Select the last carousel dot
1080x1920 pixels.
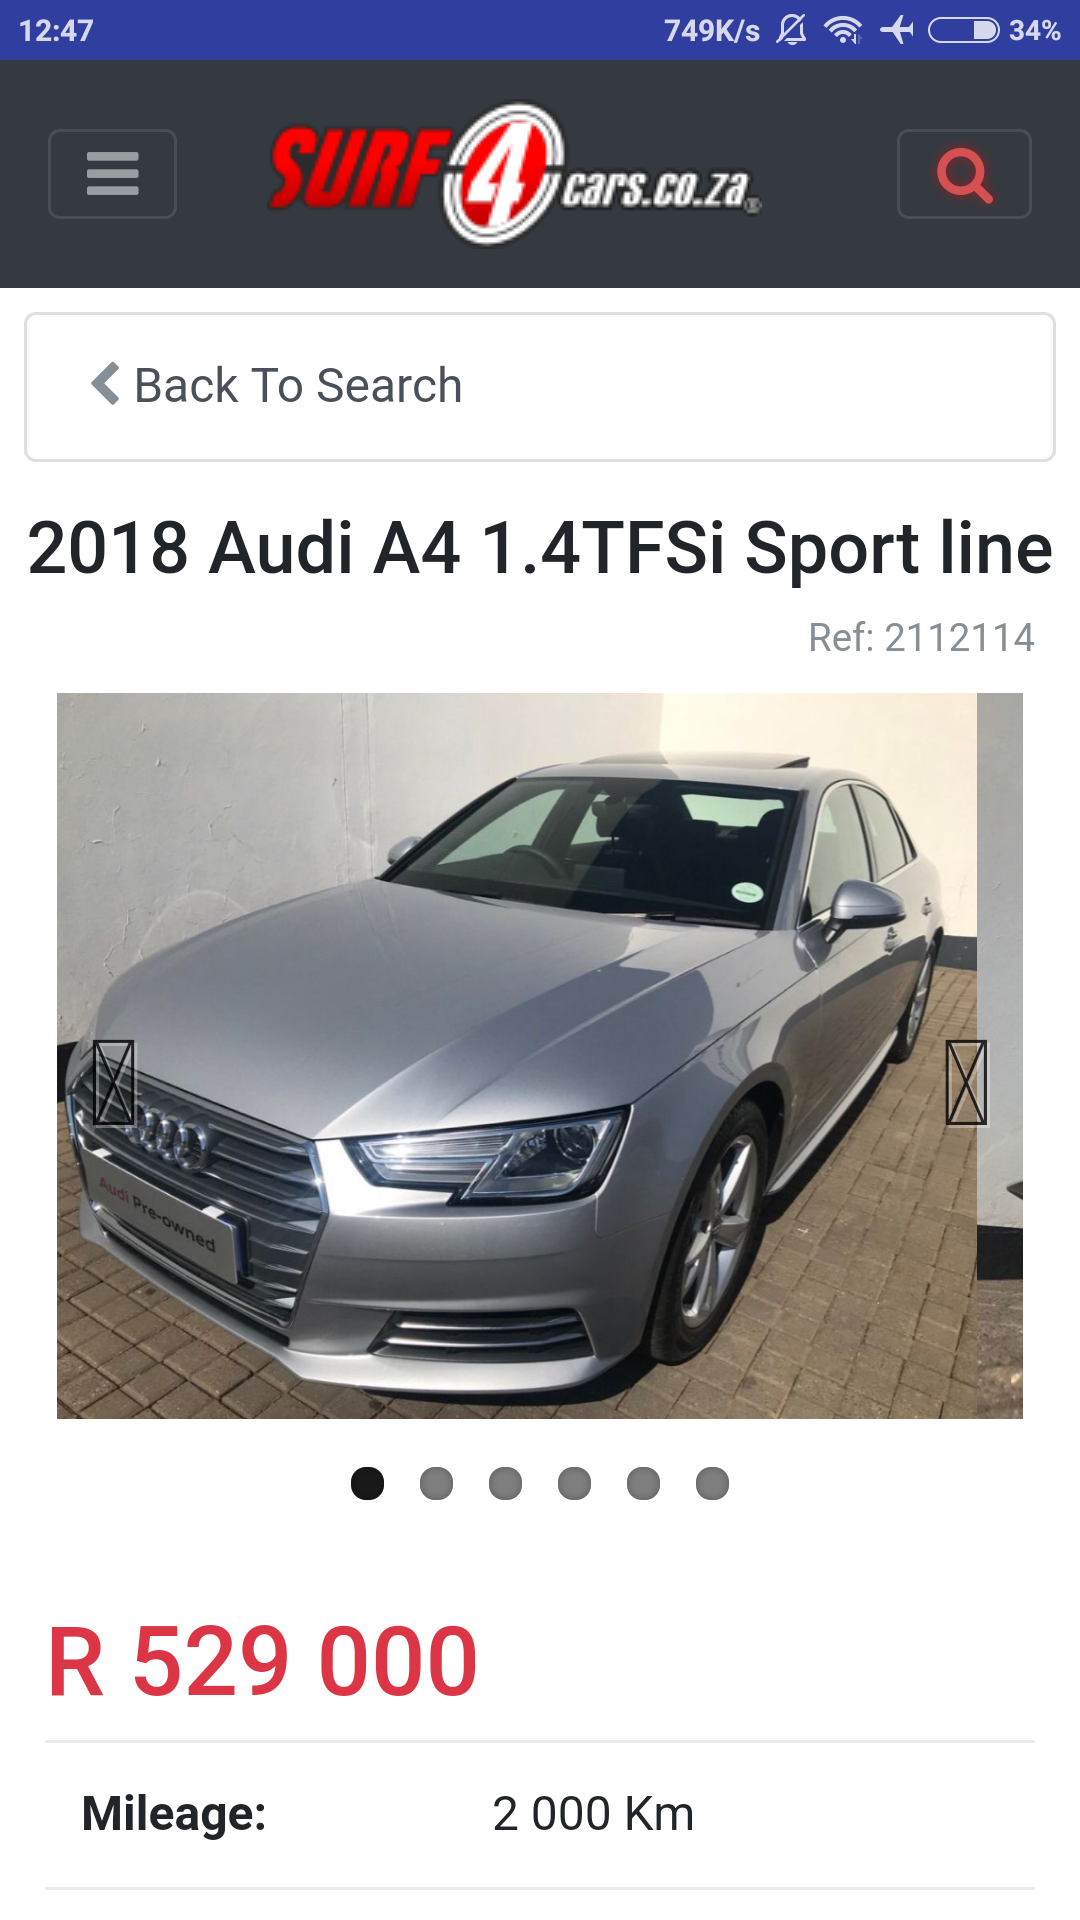click(x=712, y=1483)
